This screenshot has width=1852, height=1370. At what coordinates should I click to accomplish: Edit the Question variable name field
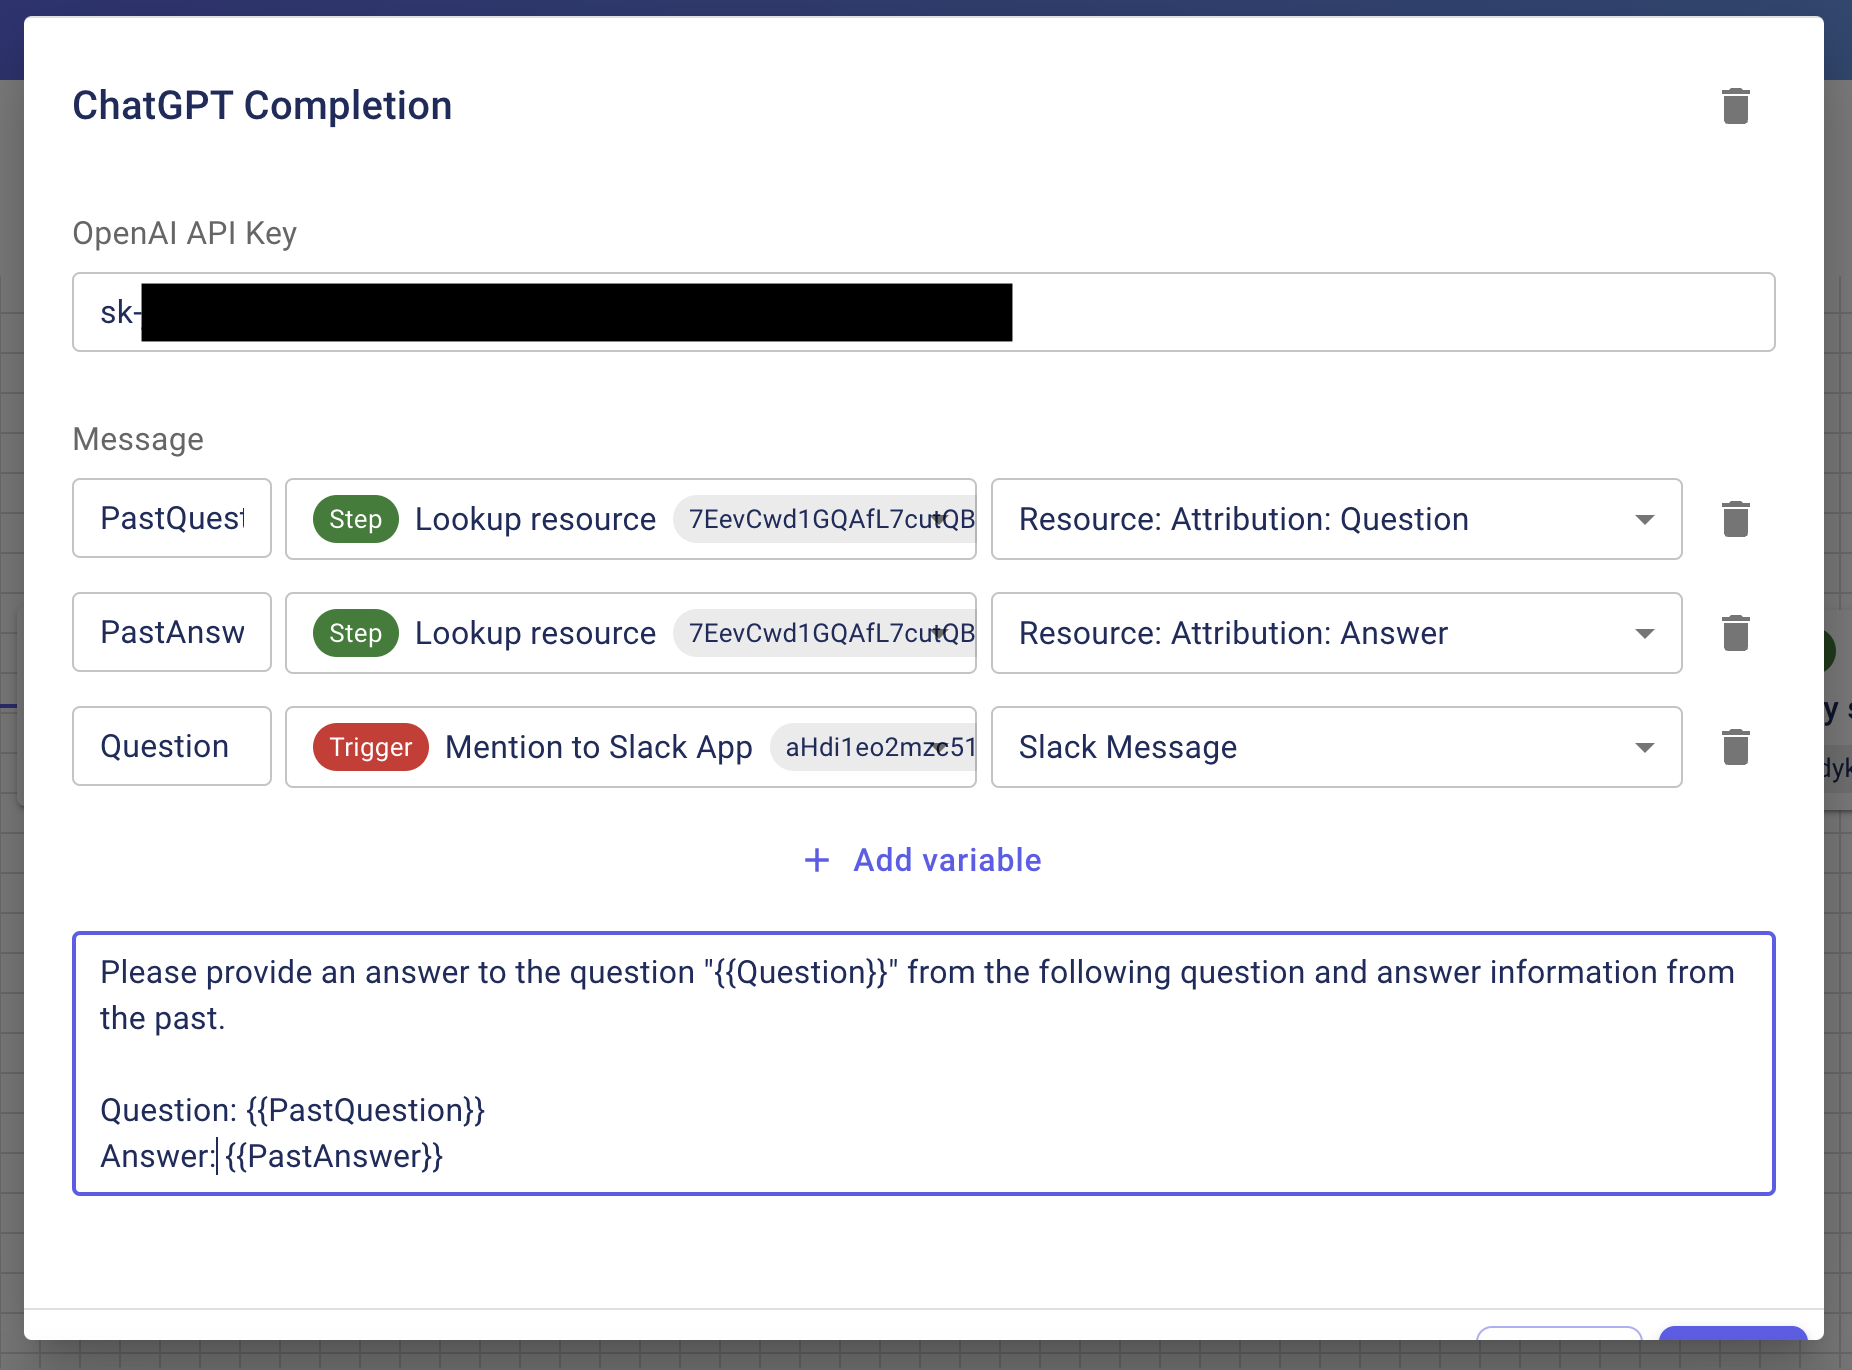[172, 747]
